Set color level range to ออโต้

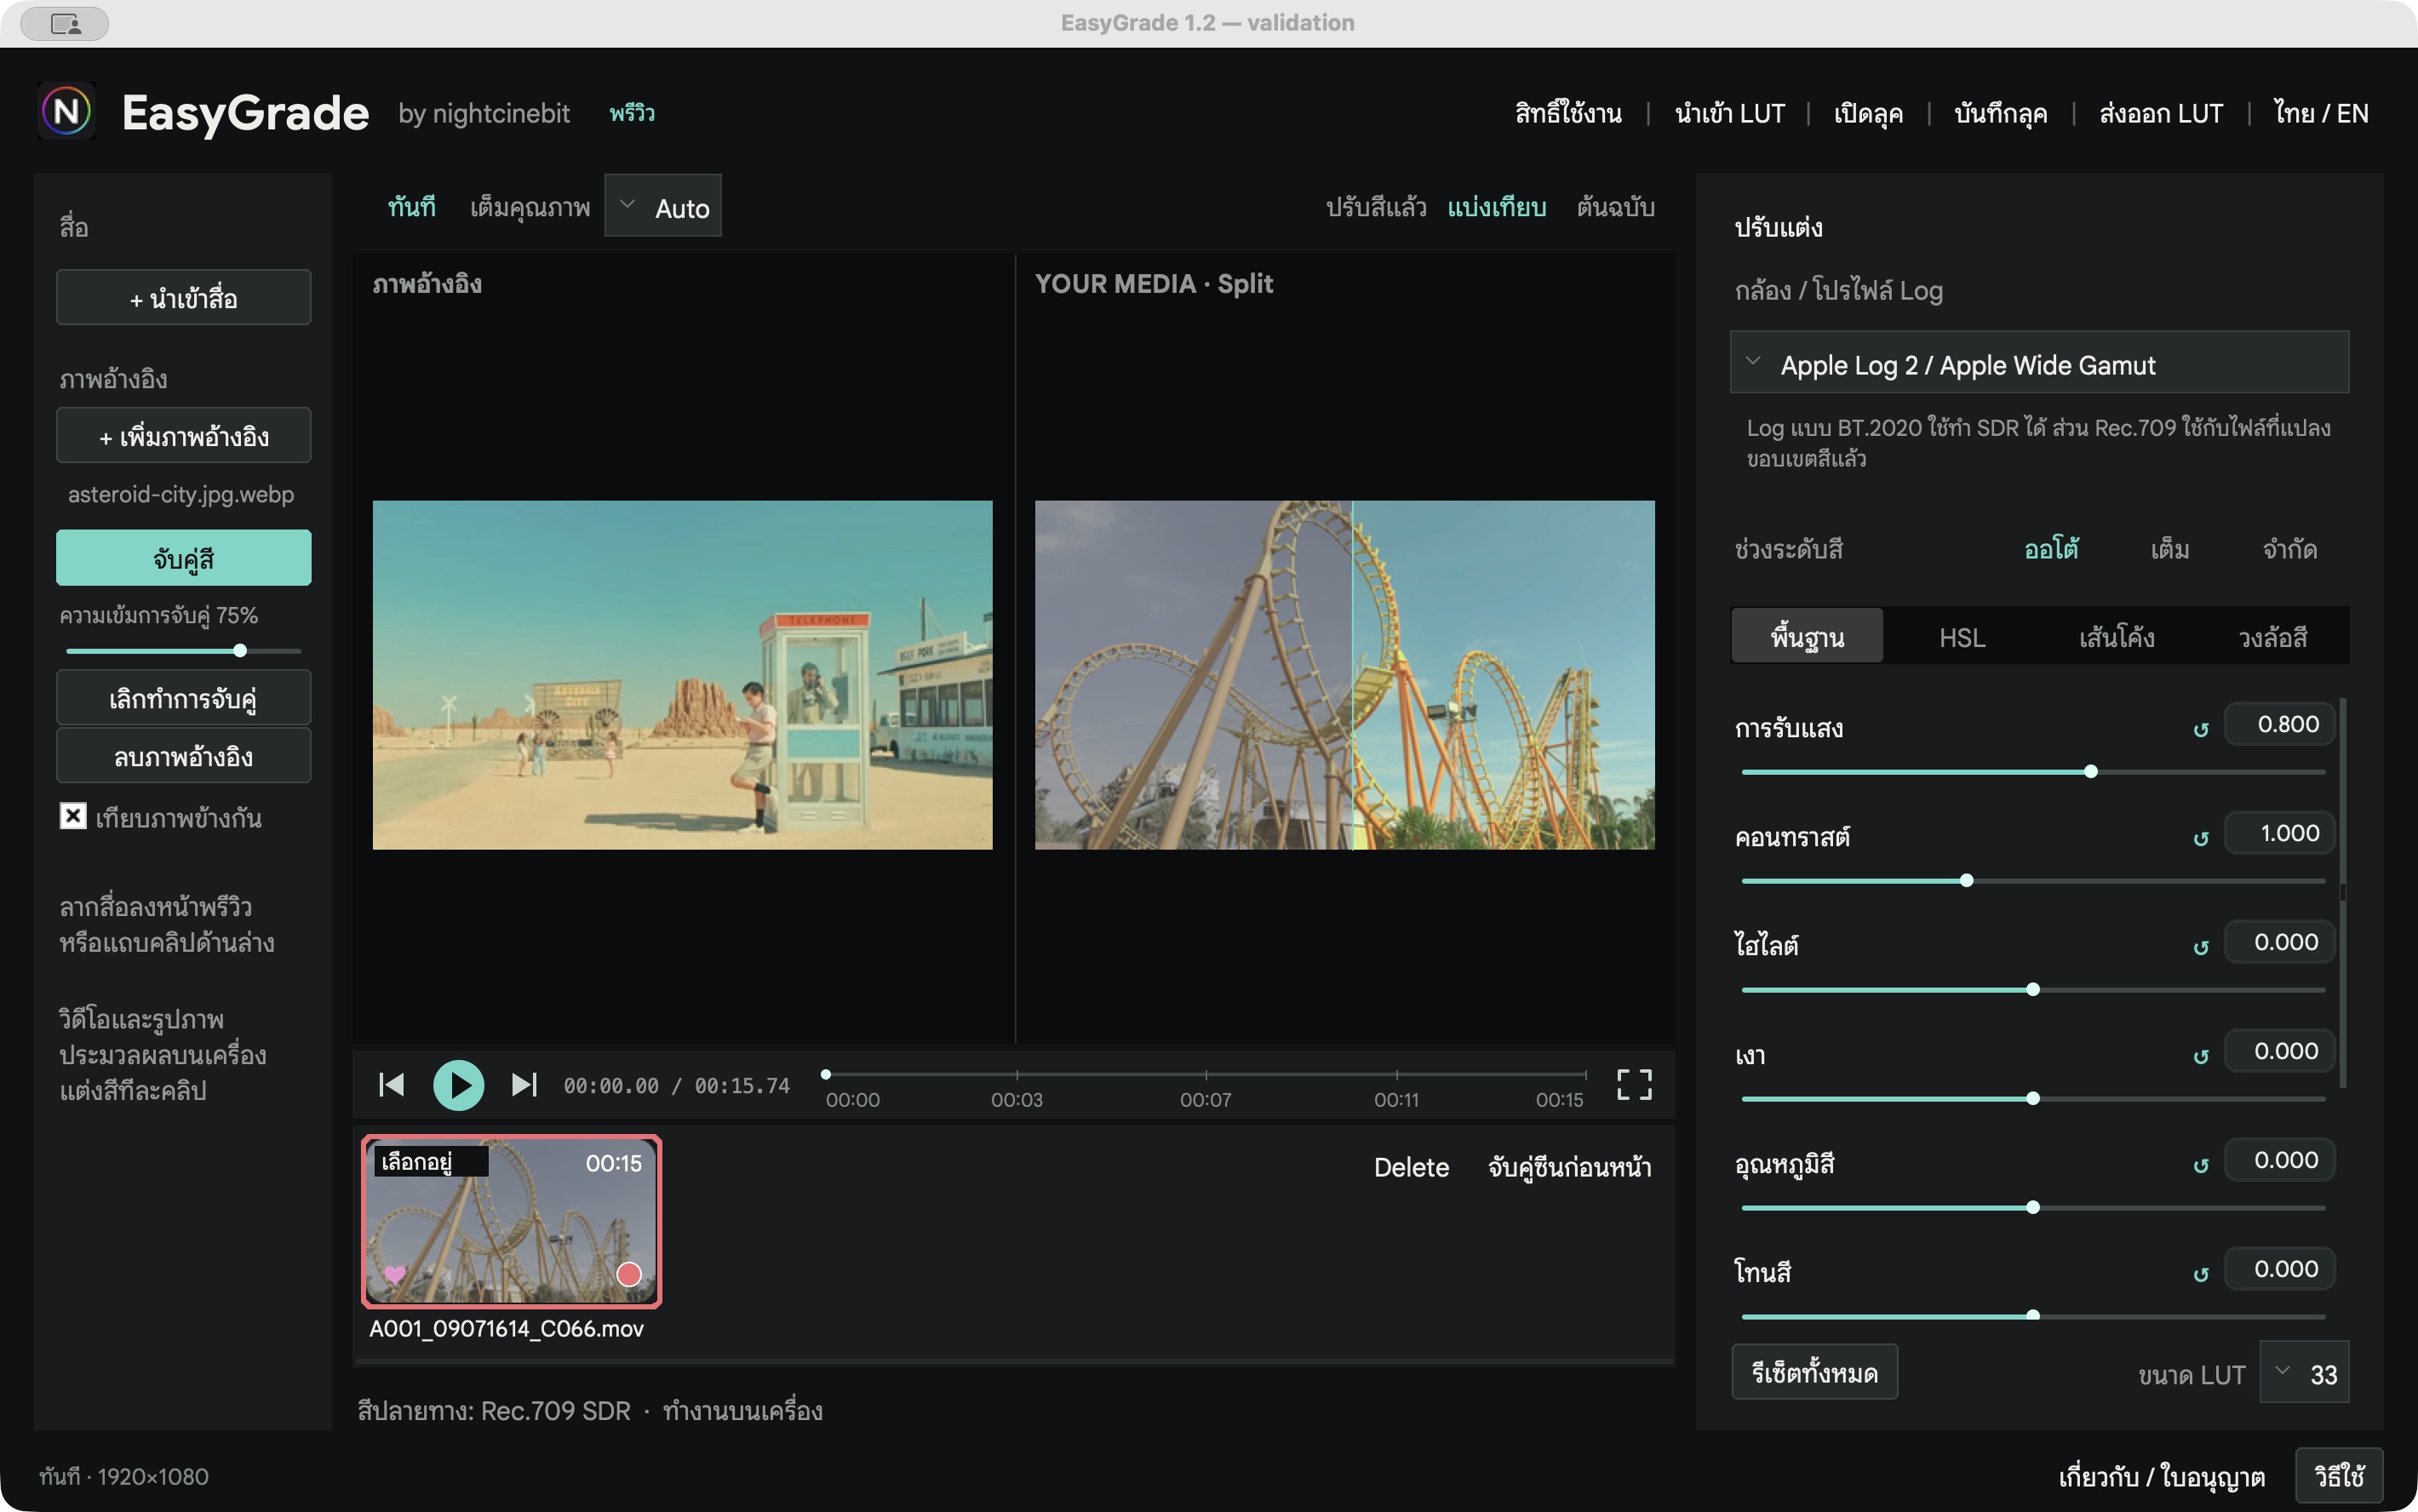[2051, 549]
